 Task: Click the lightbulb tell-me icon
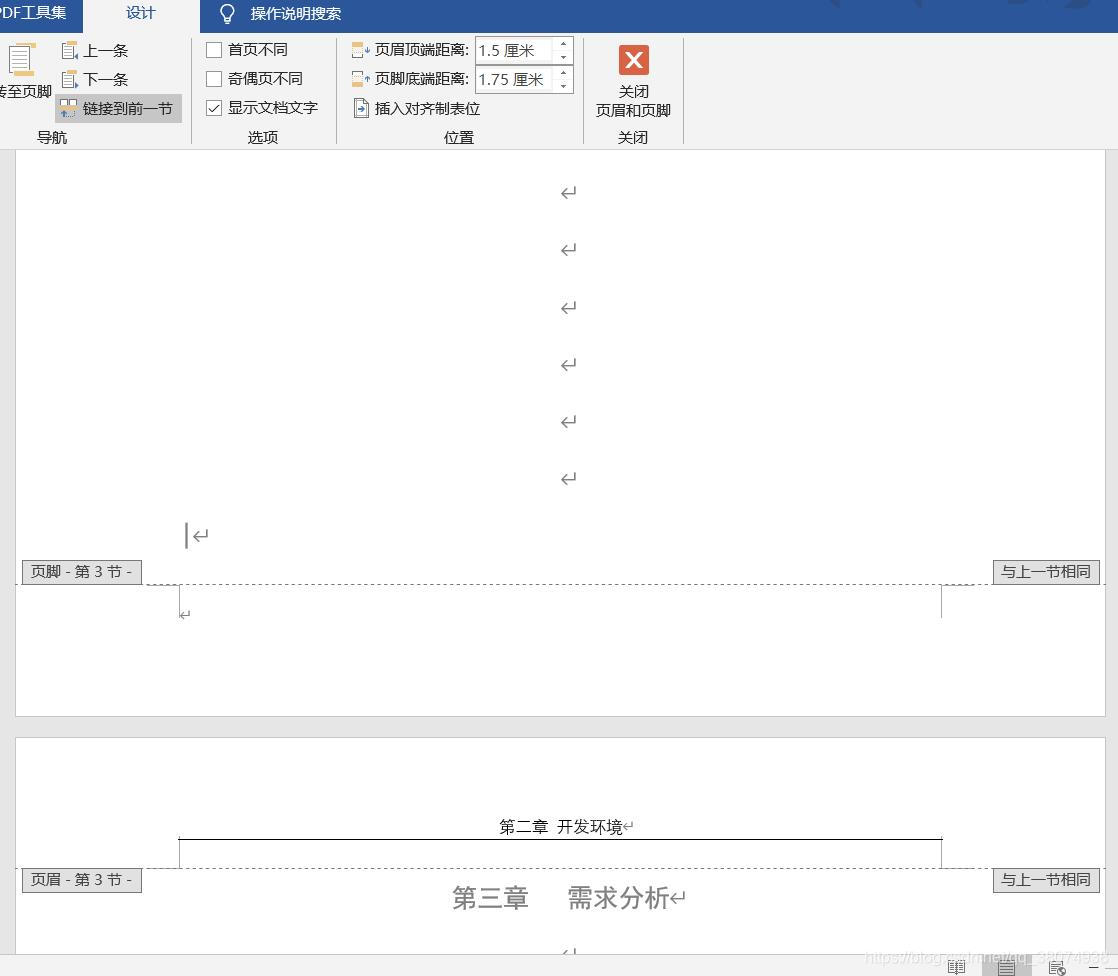pyautogui.click(x=227, y=14)
